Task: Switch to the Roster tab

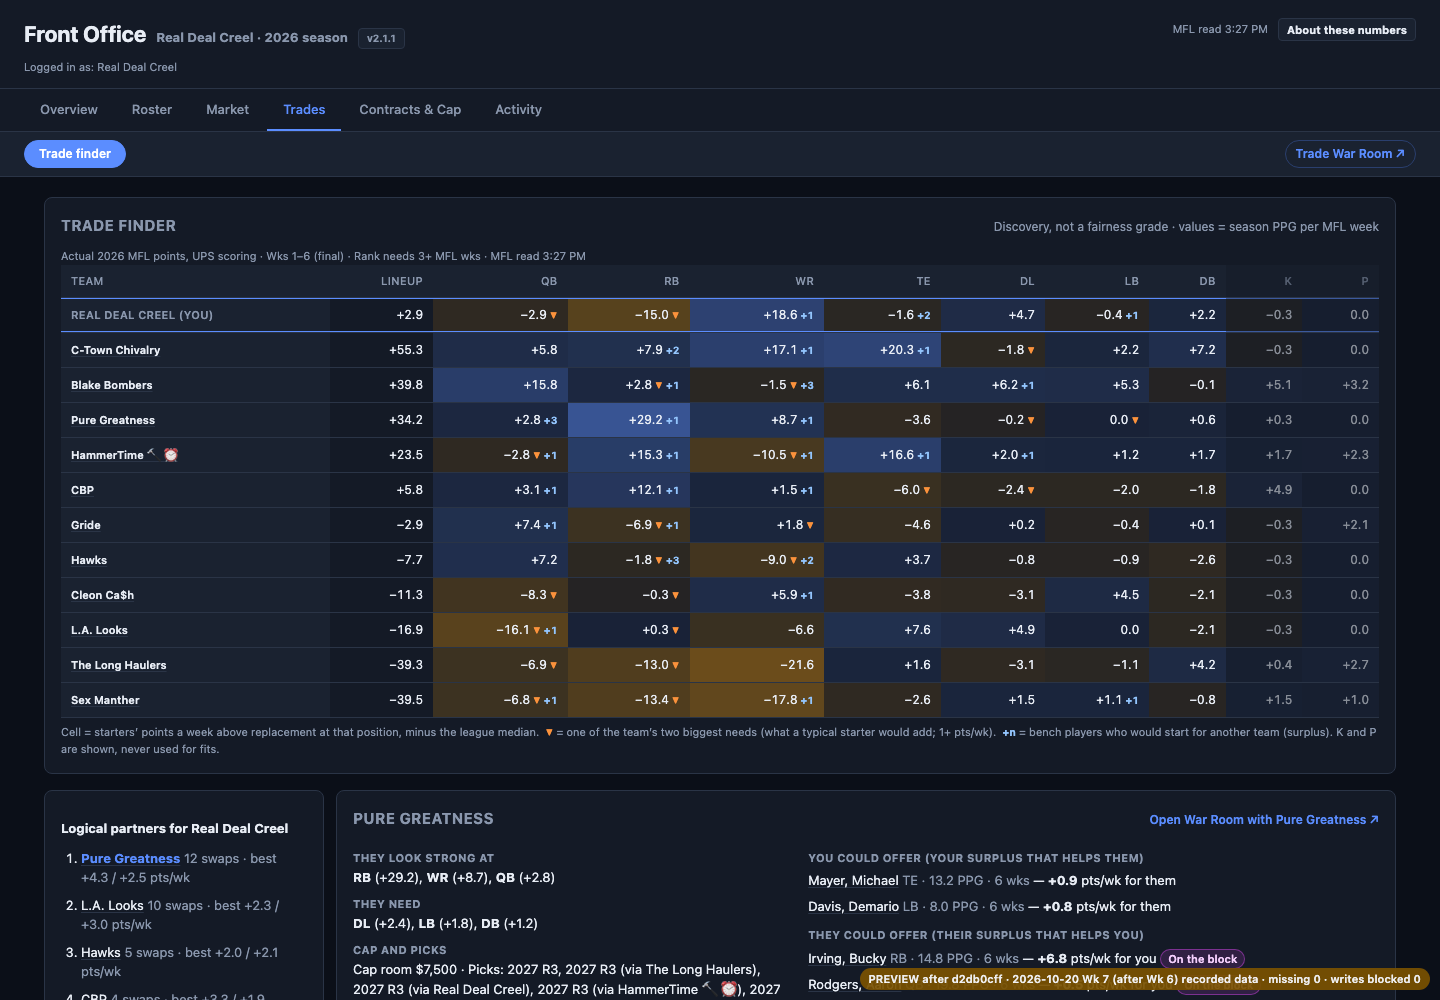Action: 152,110
